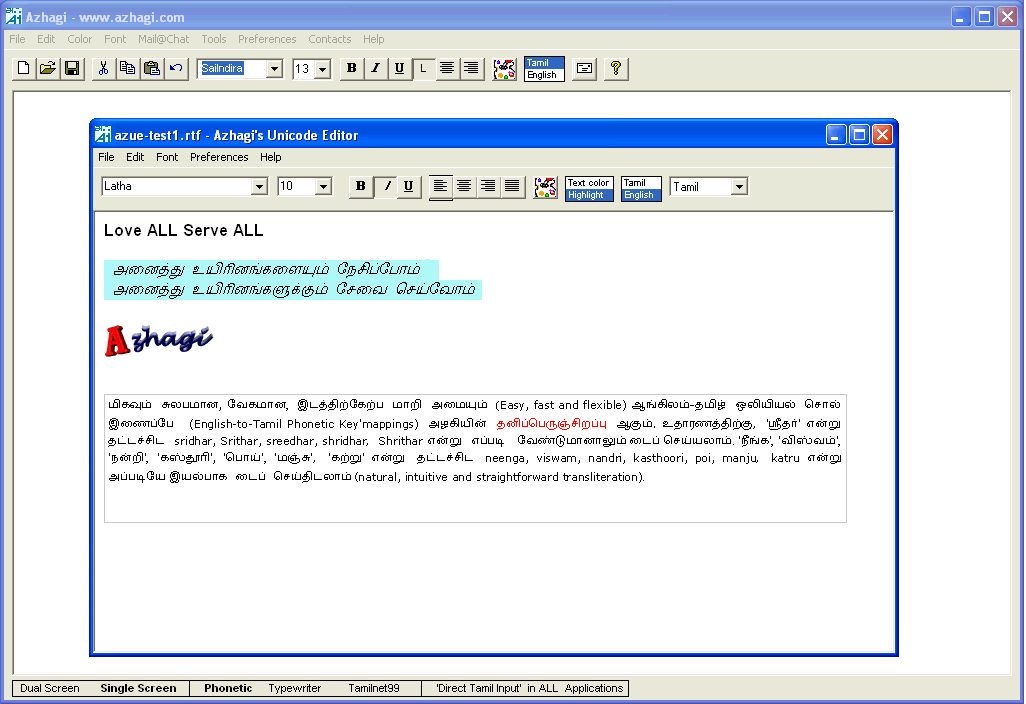
Task: Left-align text using main toolbar L button
Action: pos(423,68)
